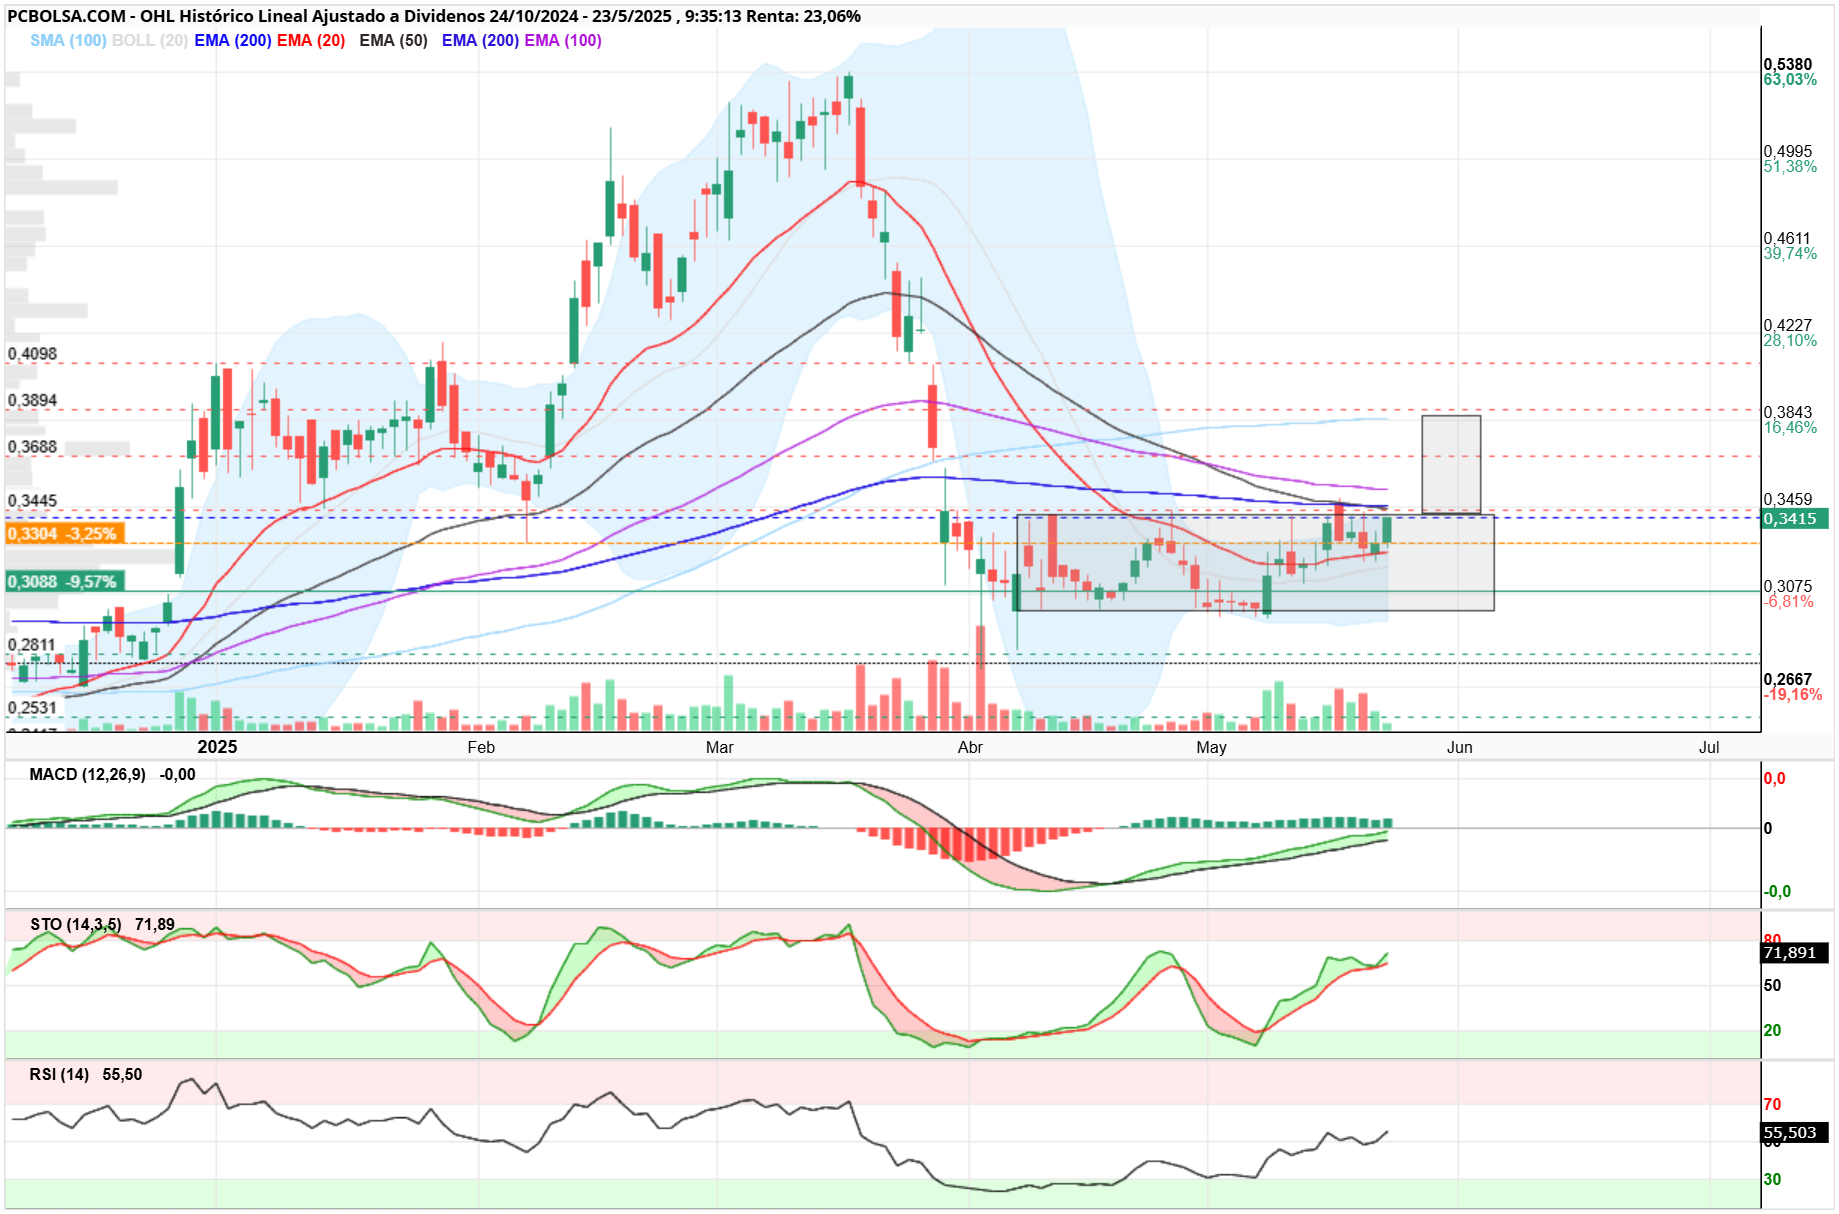Click the Jun date axis label
The height and width of the screenshot is (1214, 1839).
(1460, 747)
